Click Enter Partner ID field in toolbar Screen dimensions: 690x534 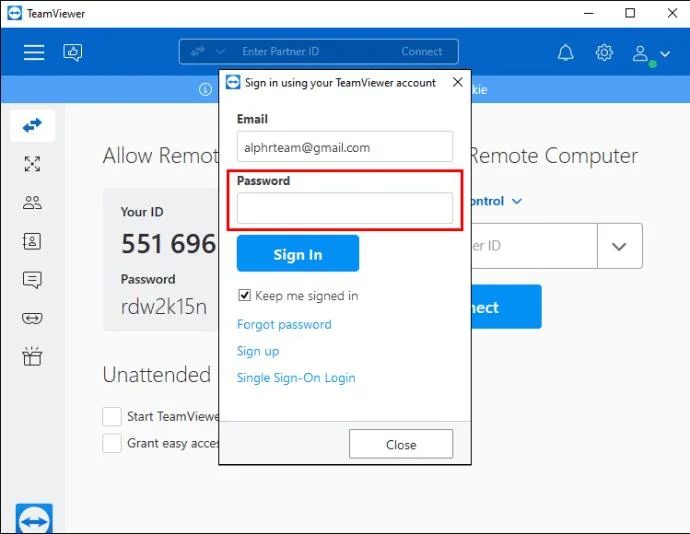pyautogui.click(x=280, y=52)
